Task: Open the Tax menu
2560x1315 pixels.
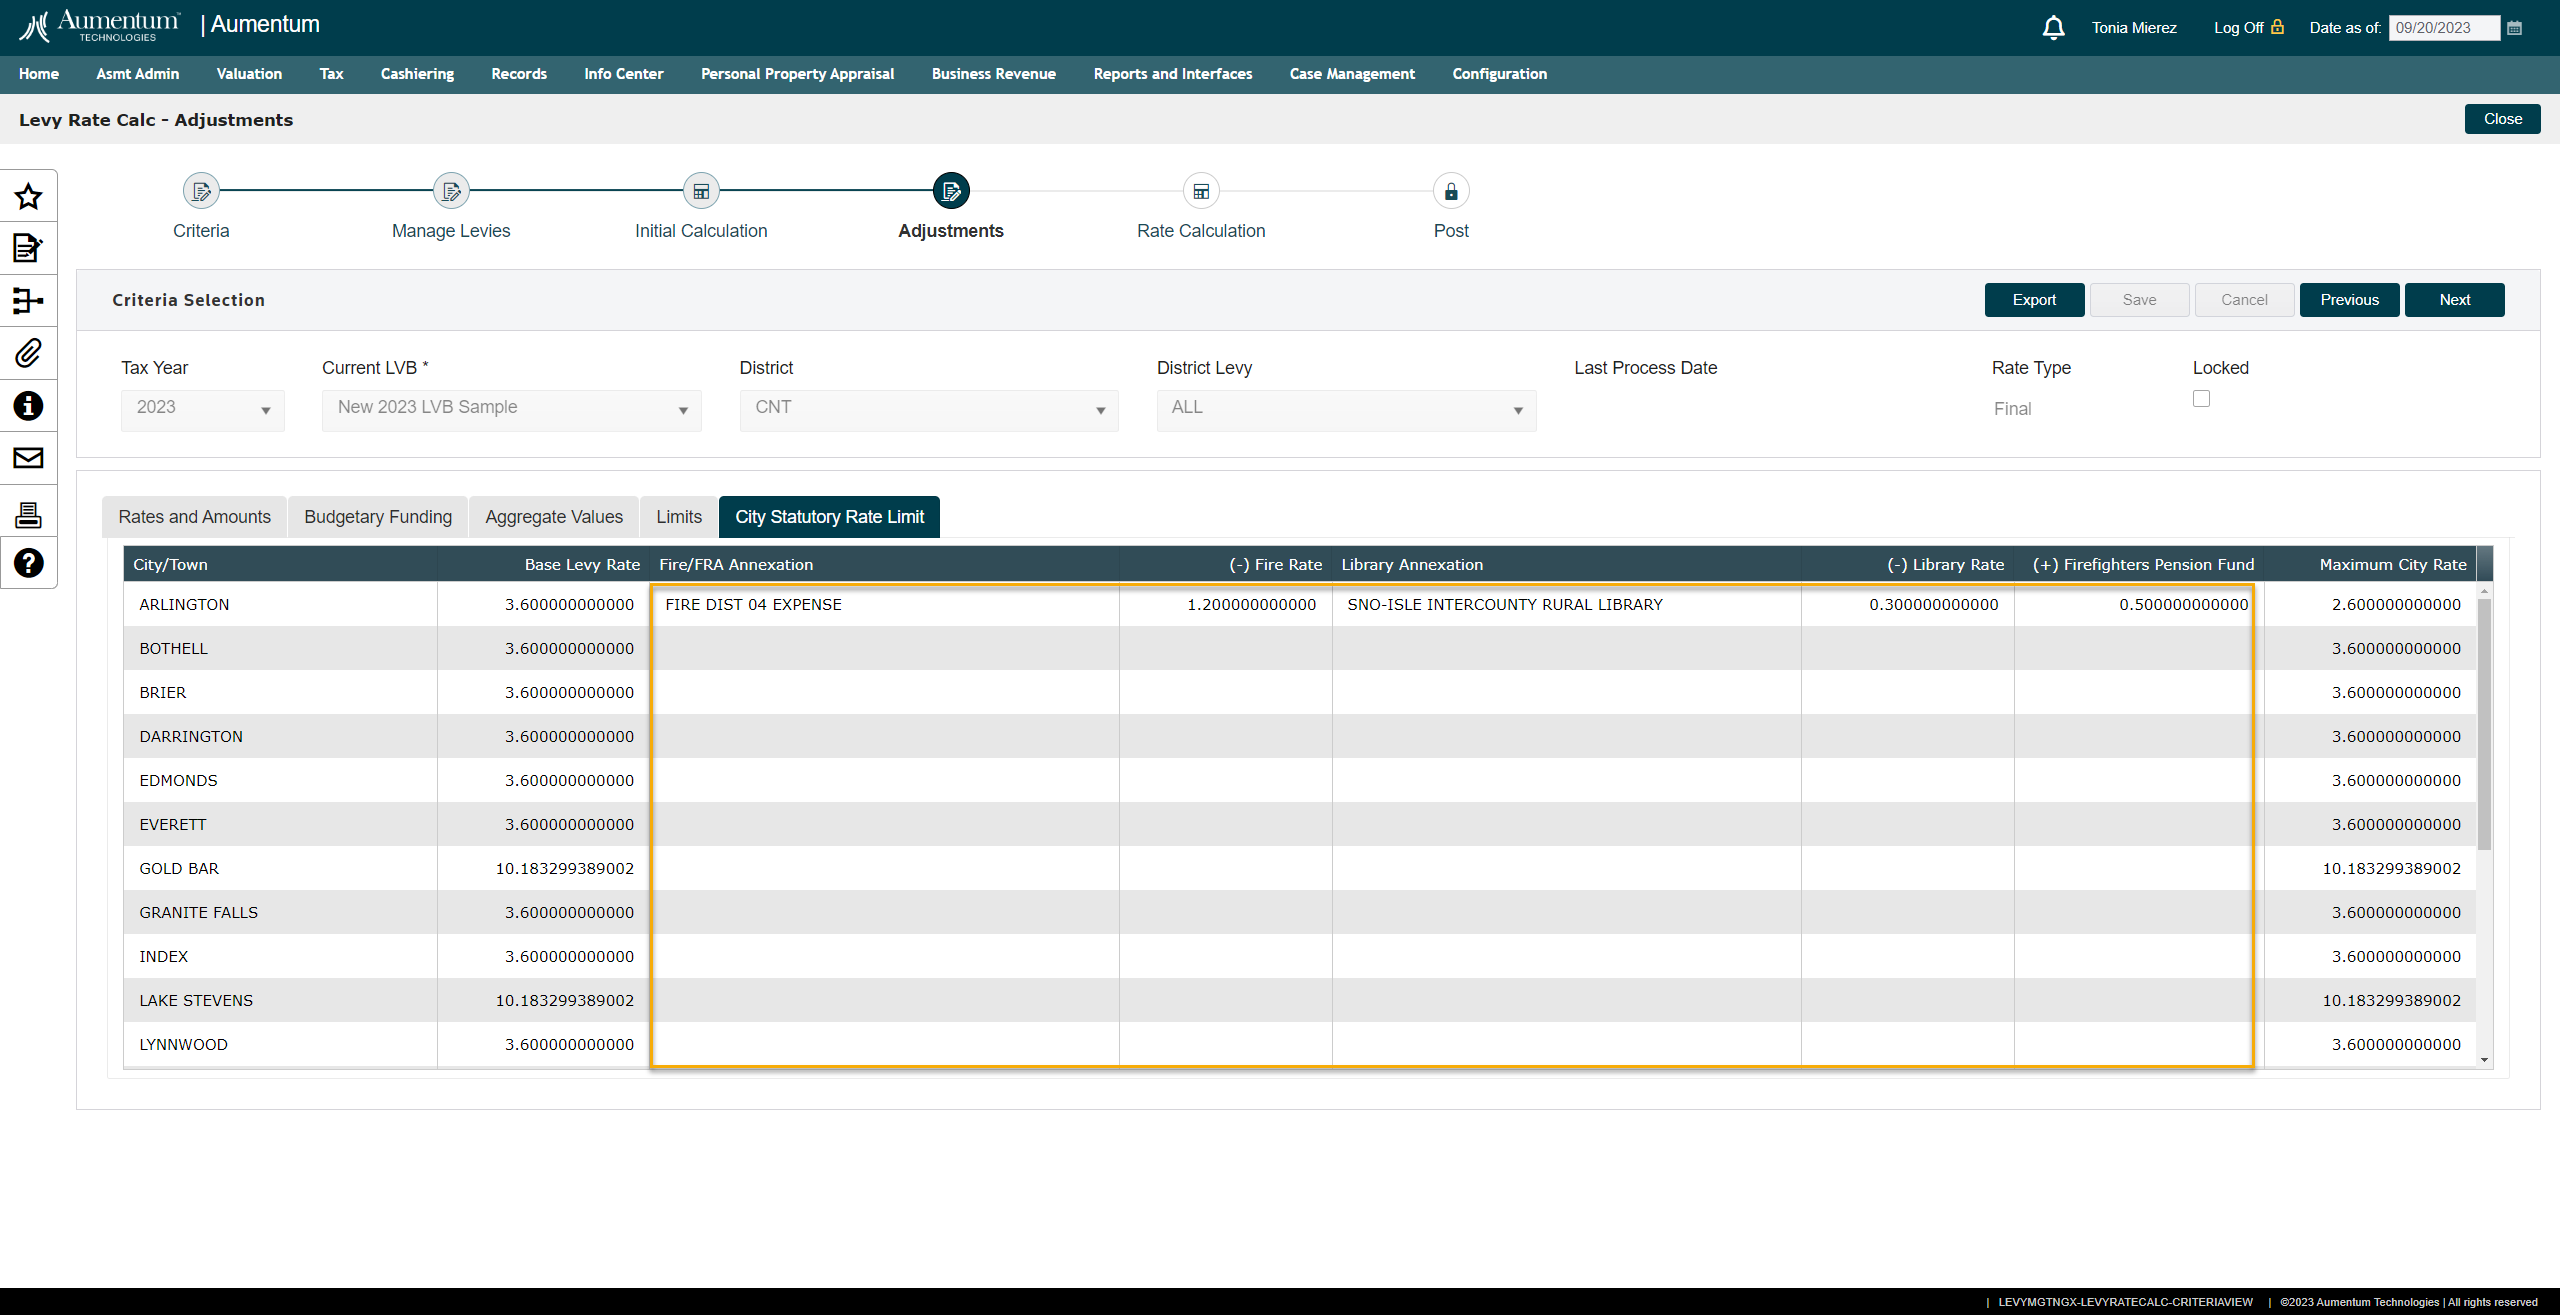Action: click(332, 74)
